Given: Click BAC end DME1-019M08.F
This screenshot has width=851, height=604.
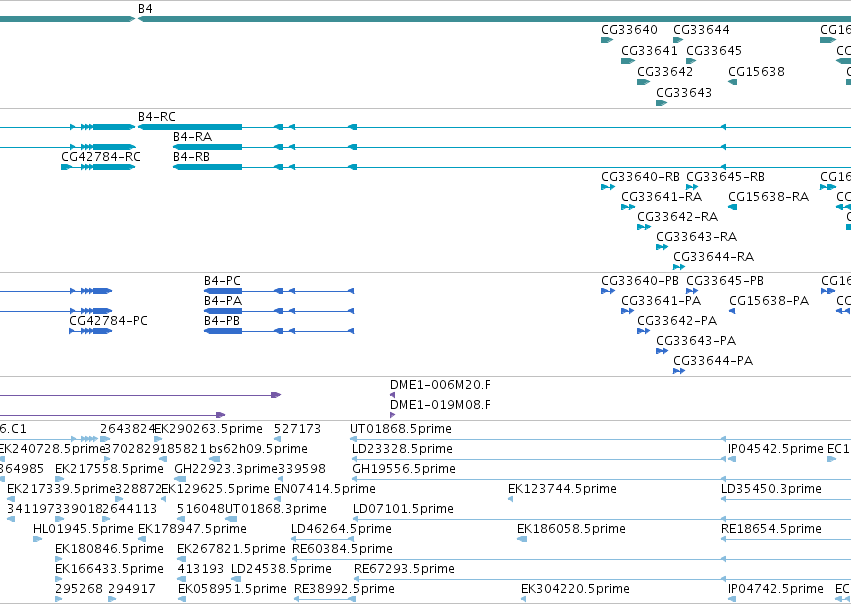Looking at the screenshot, I should (x=440, y=405).
